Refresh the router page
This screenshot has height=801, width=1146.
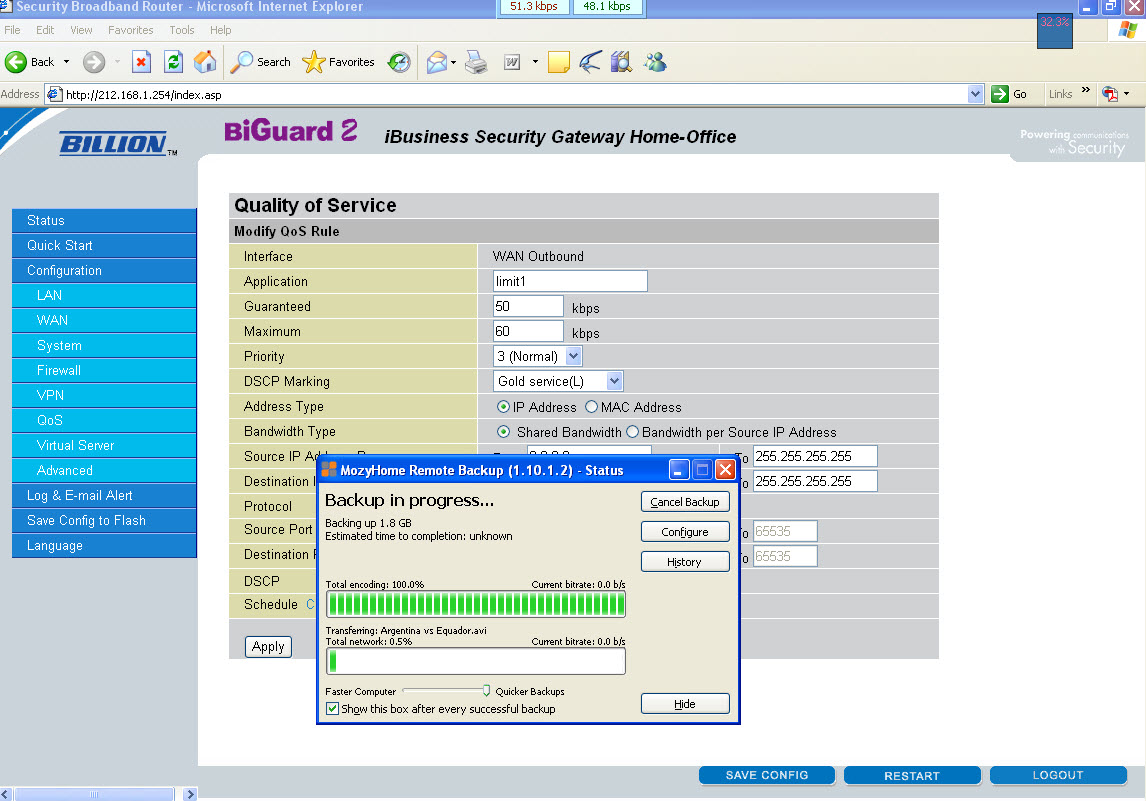(173, 62)
